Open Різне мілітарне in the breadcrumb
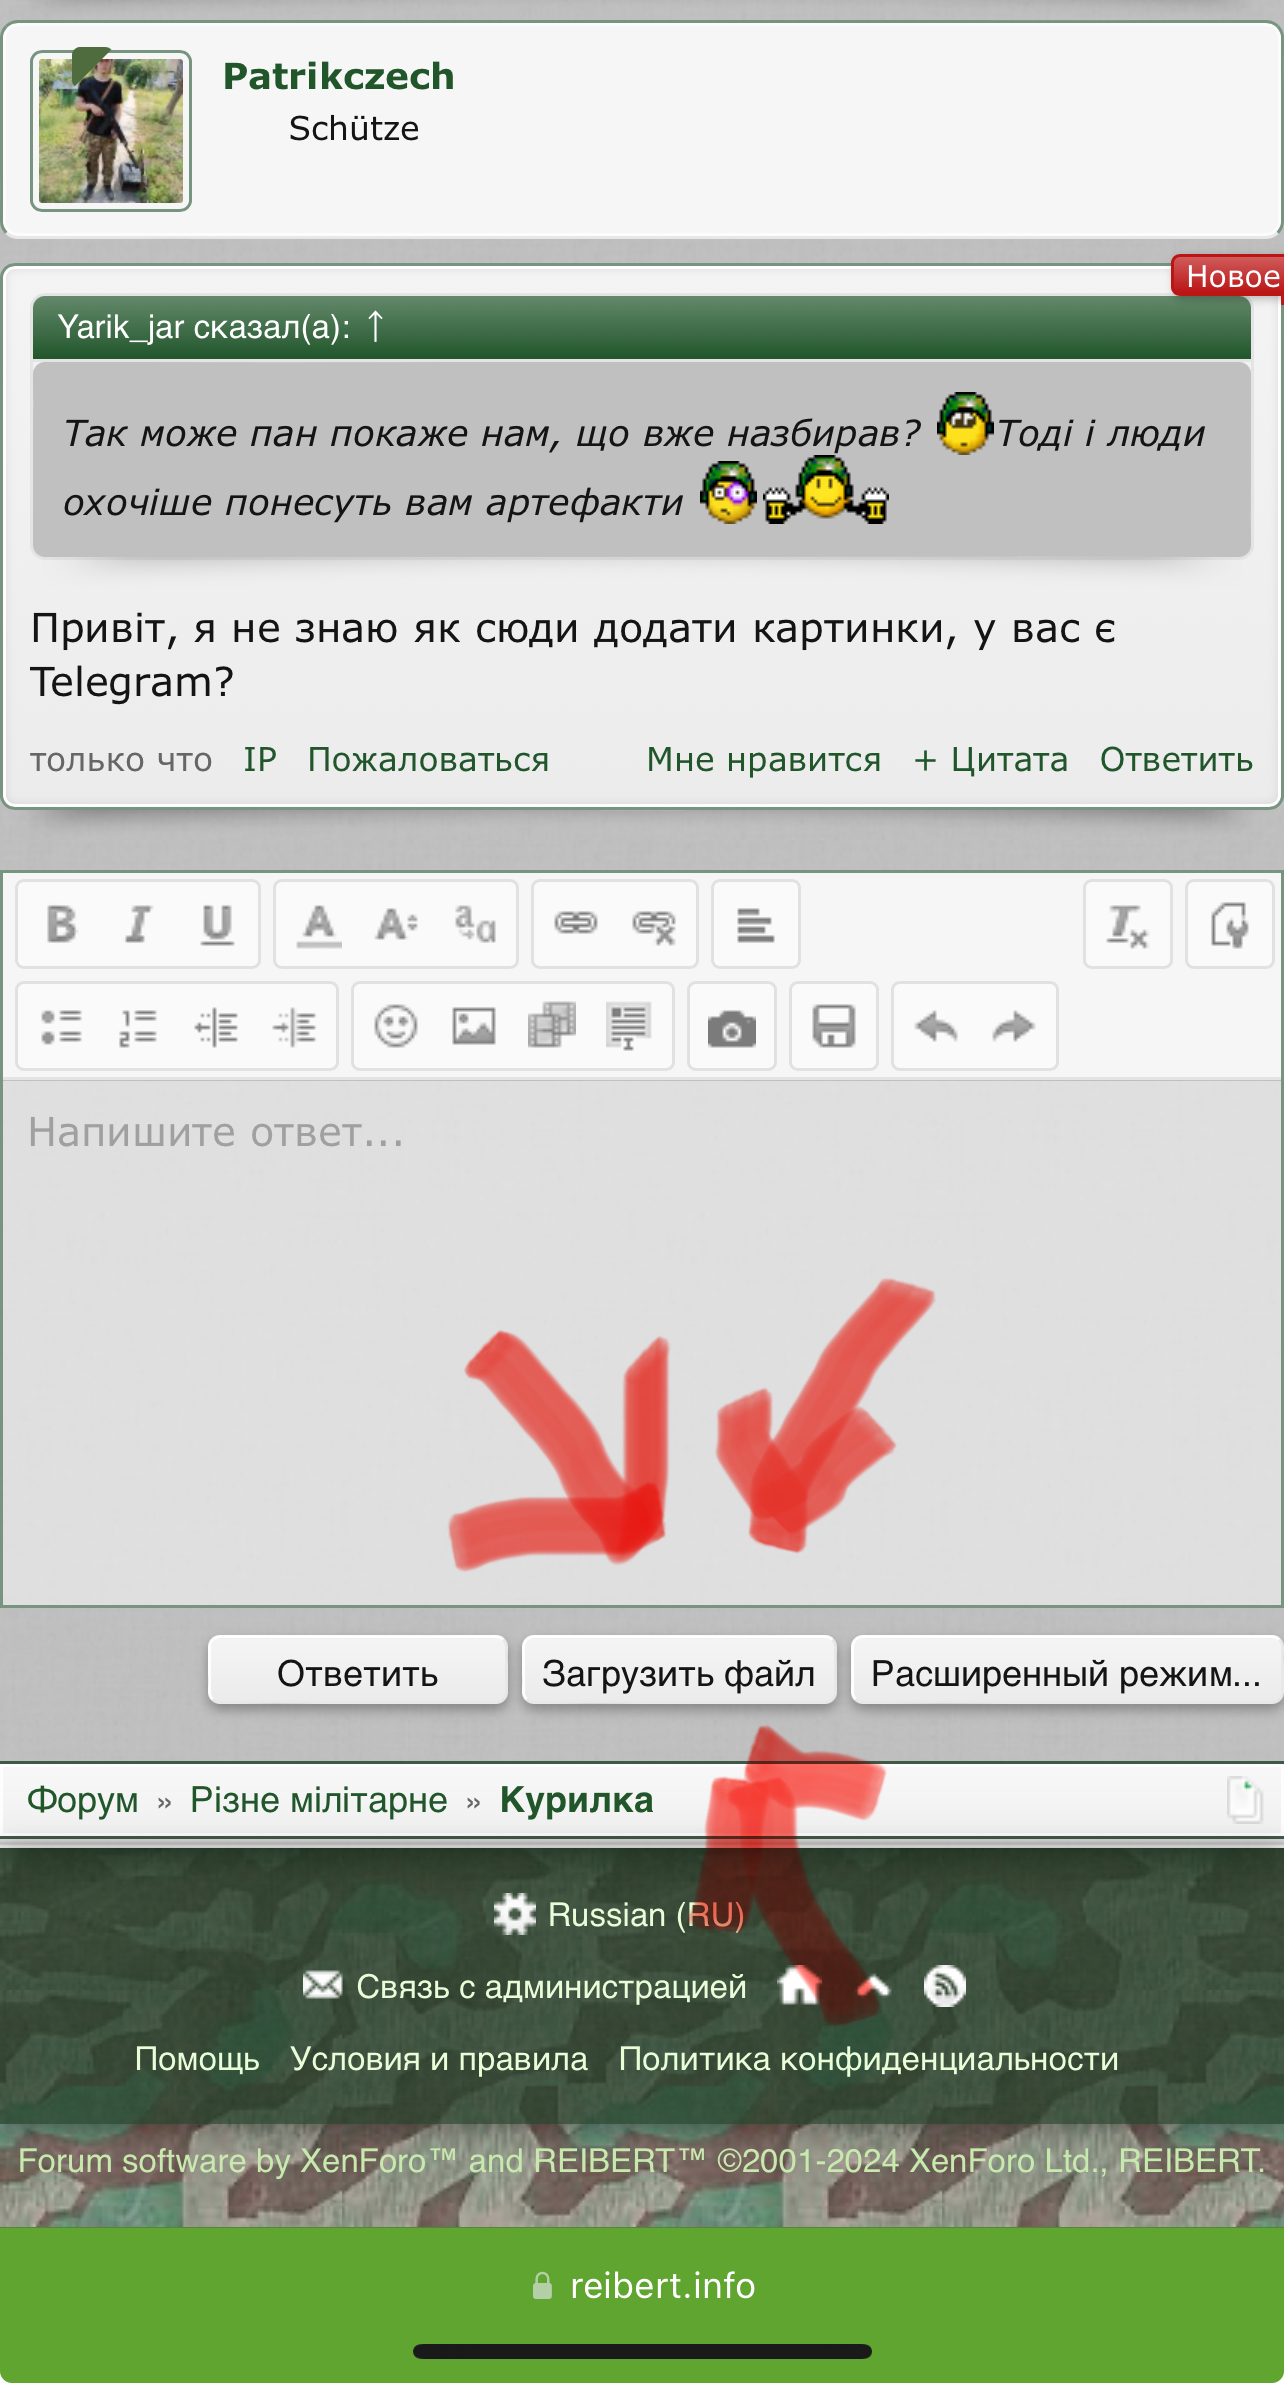The image size is (1284, 2383). click(x=318, y=1800)
